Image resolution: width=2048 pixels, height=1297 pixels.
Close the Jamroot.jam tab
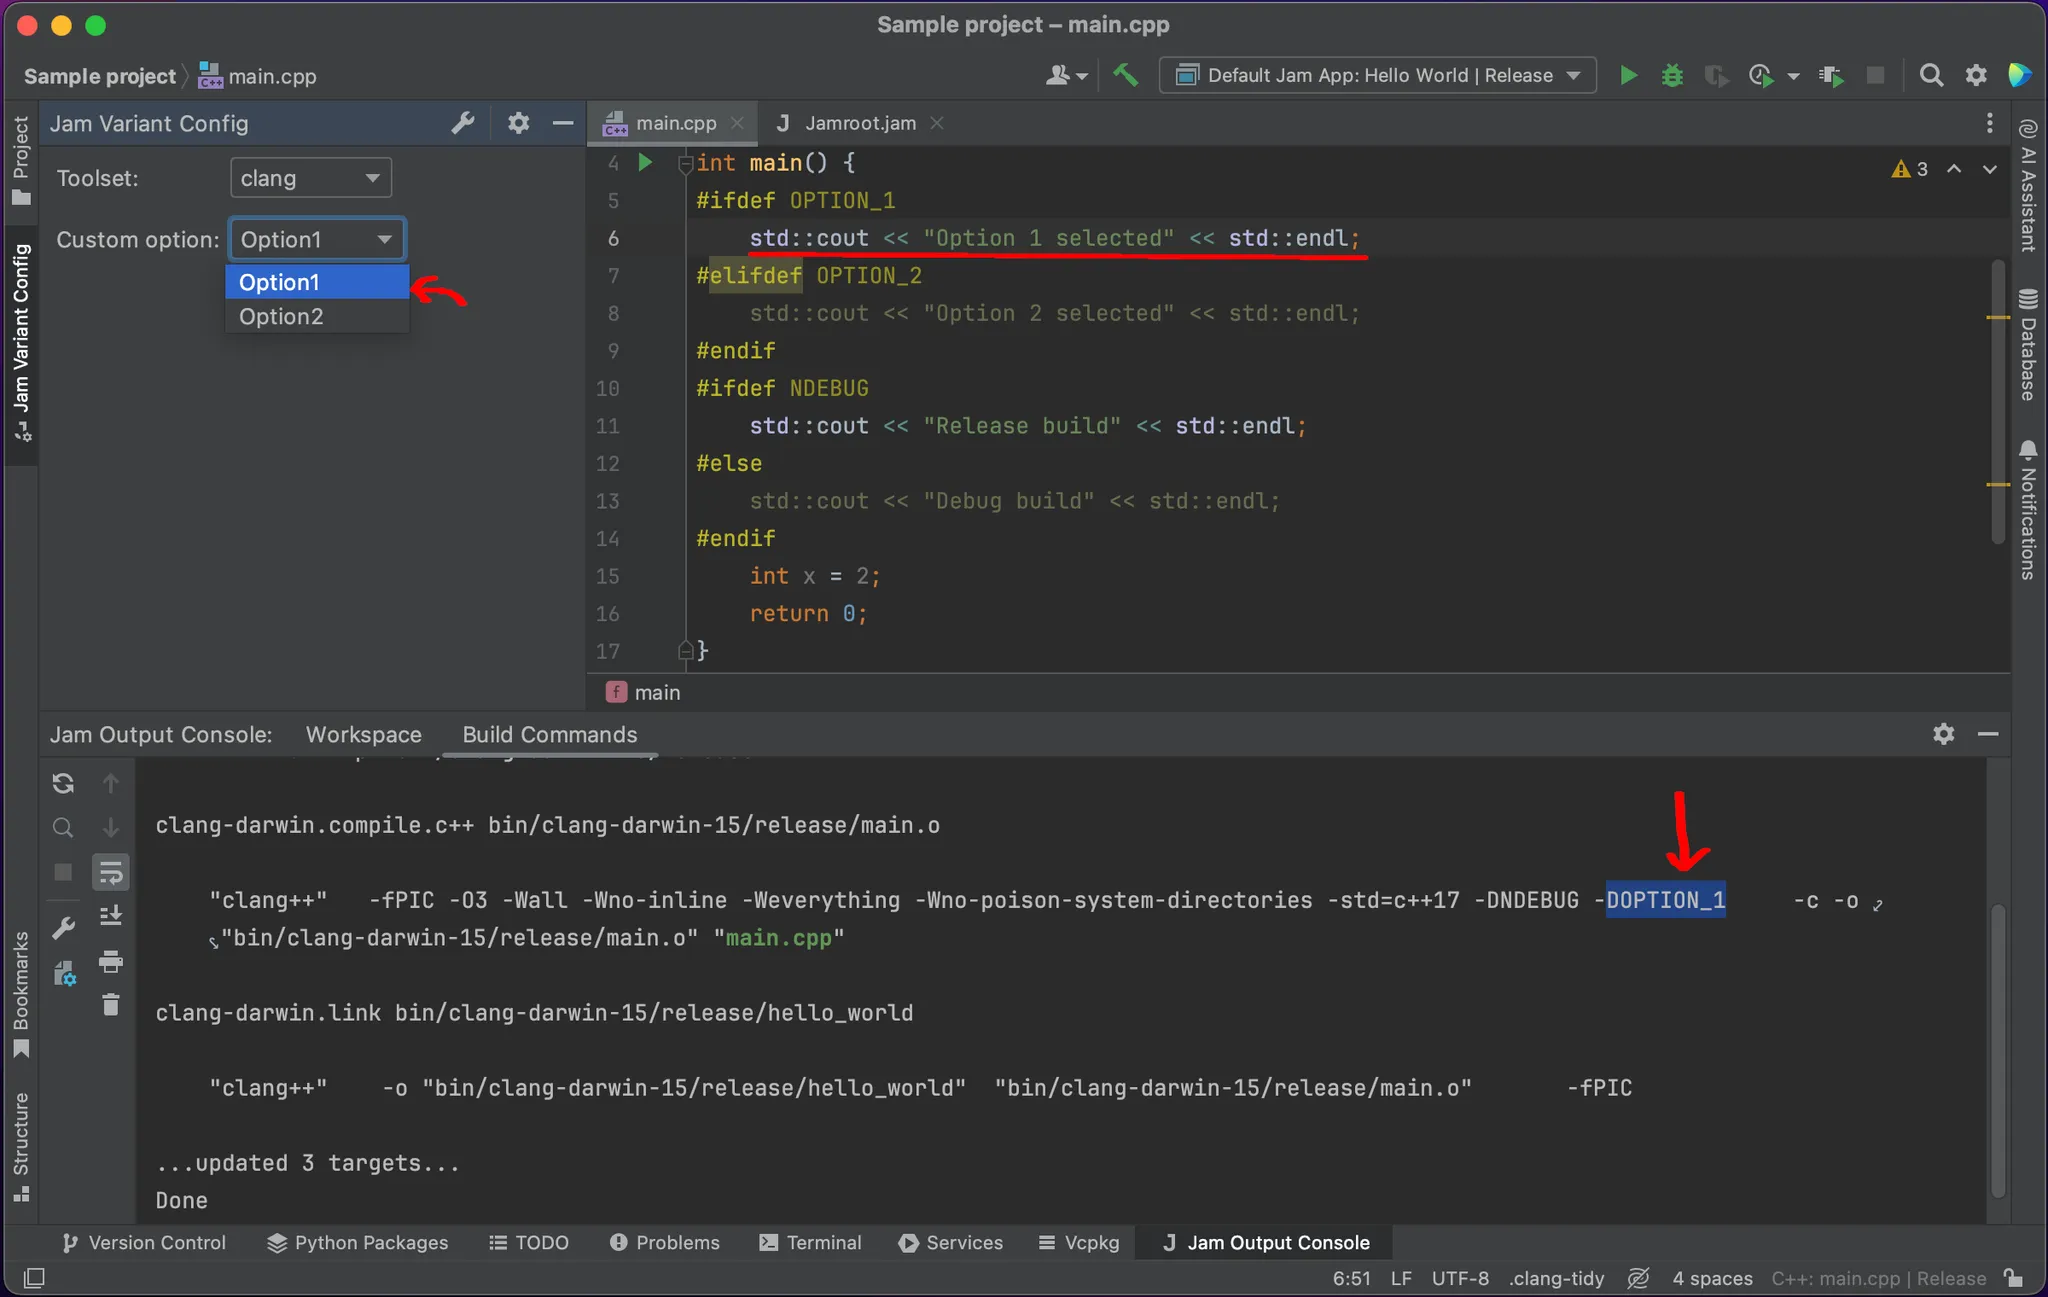(x=937, y=123)
